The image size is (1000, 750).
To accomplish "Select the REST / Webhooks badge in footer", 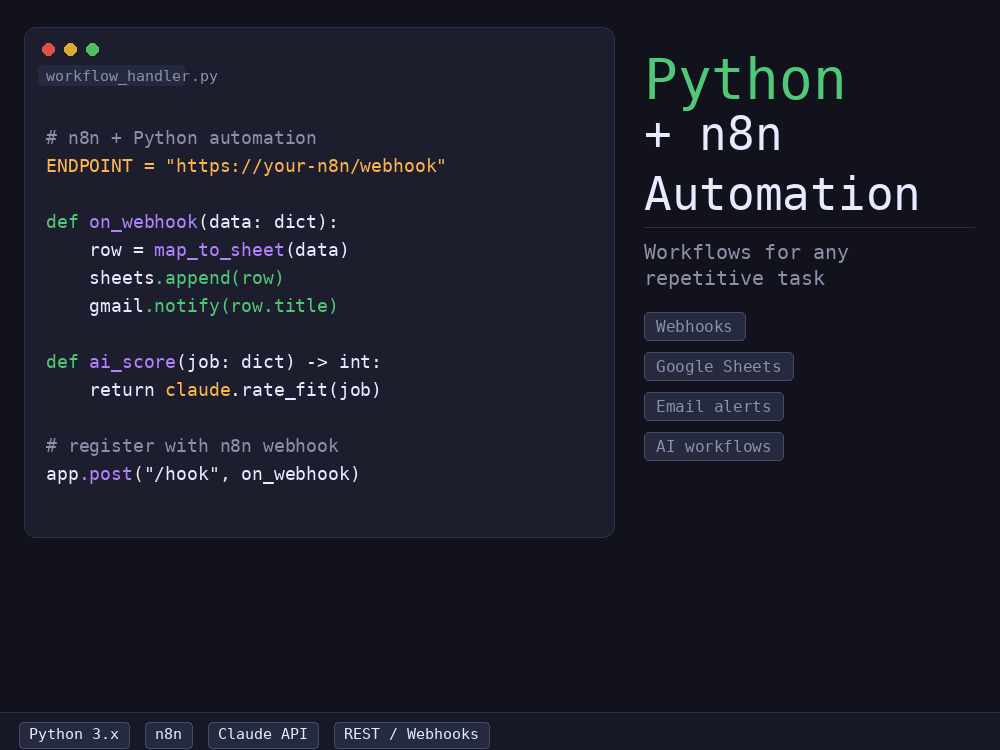I will [x=412, y=735].
